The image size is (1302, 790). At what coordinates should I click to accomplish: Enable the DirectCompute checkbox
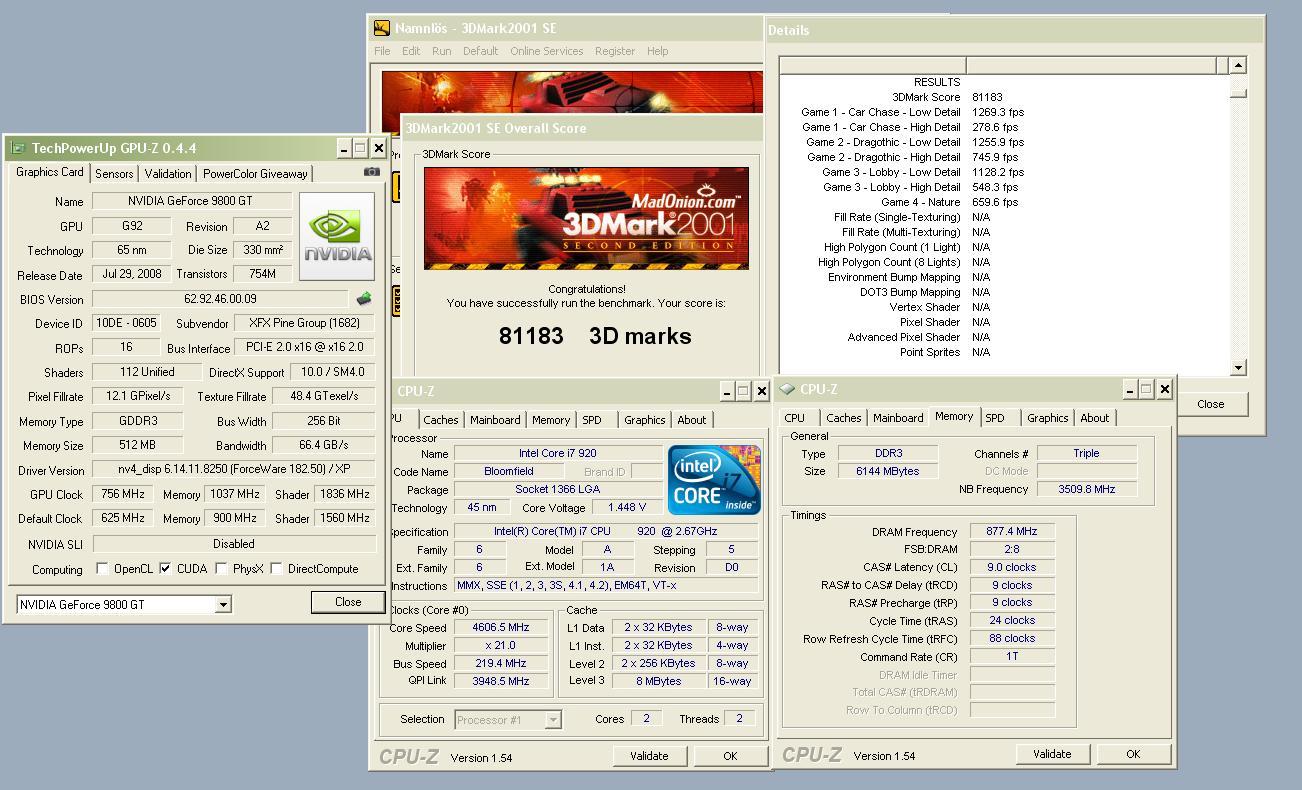[x=277, y=569]
